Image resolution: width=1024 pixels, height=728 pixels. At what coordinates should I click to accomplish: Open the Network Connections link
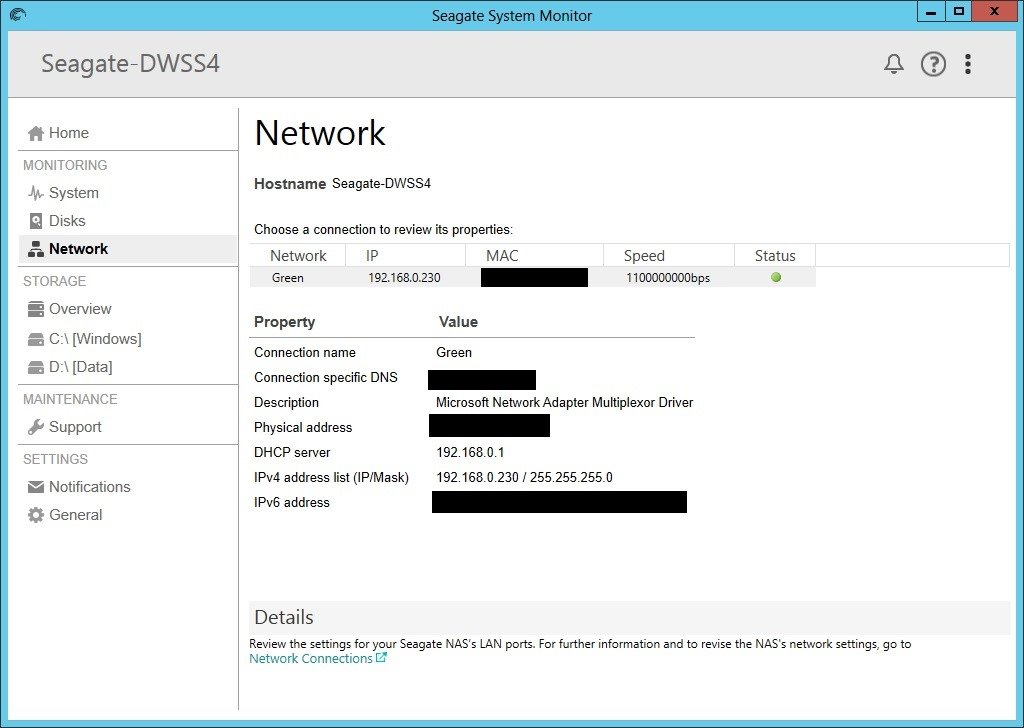311,659
